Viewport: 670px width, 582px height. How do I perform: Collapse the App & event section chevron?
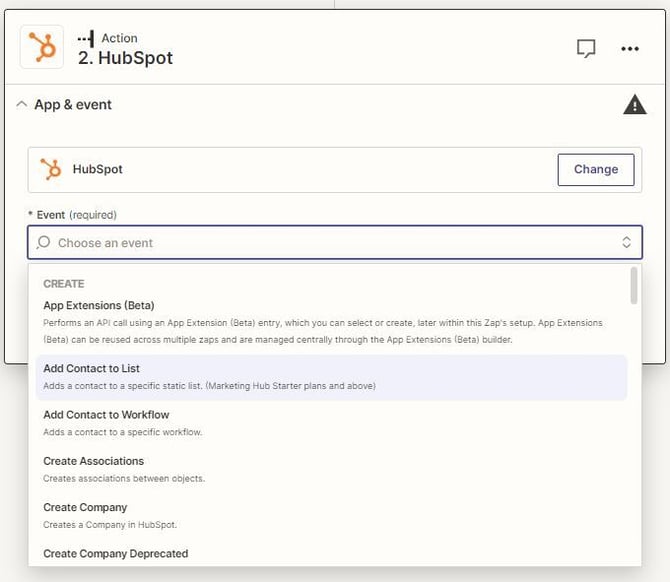pyautogui.click(x=22, y=104)
